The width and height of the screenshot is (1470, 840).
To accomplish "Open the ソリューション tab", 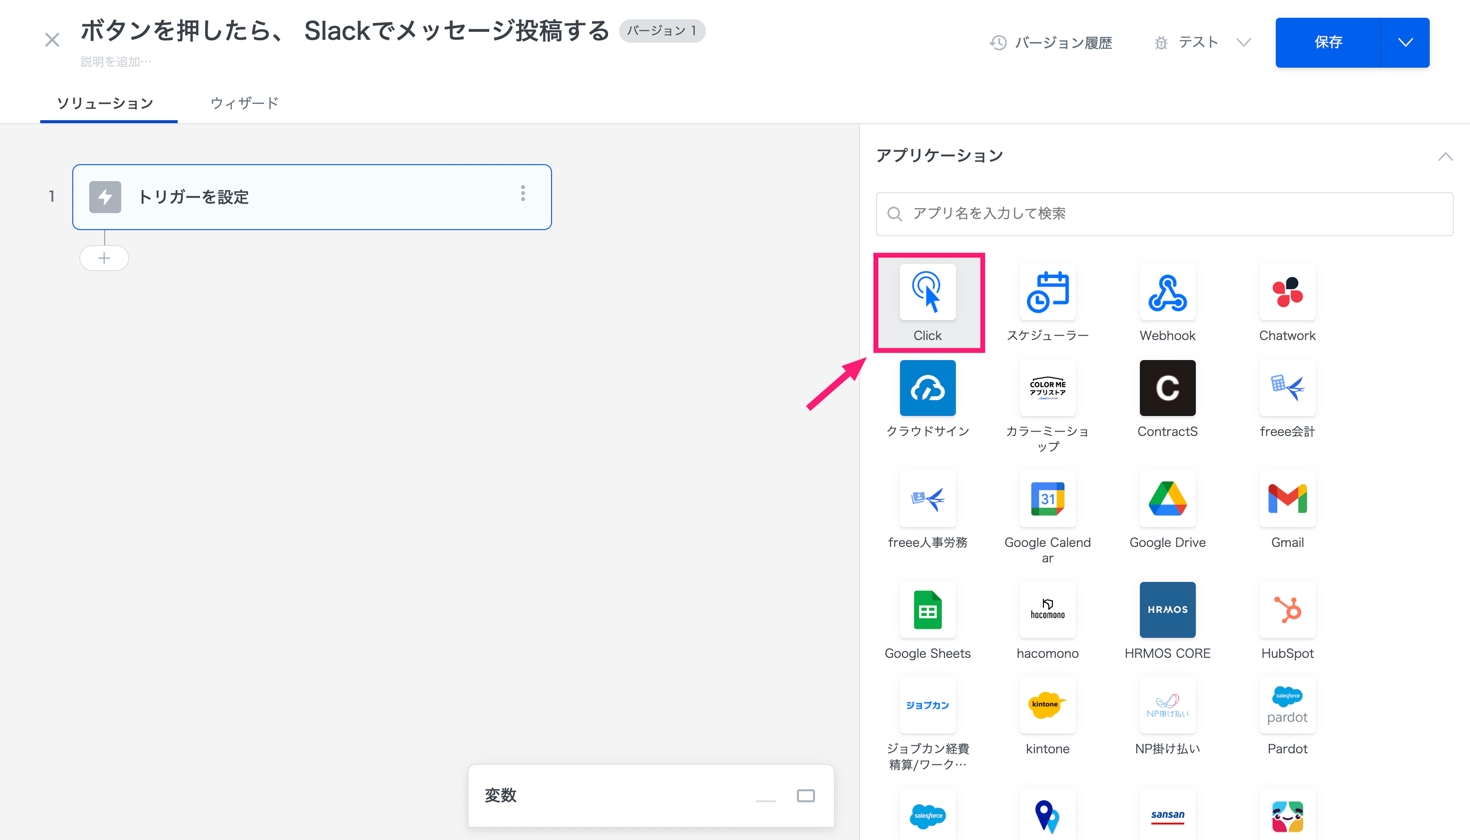I will (x=105, y=103).
